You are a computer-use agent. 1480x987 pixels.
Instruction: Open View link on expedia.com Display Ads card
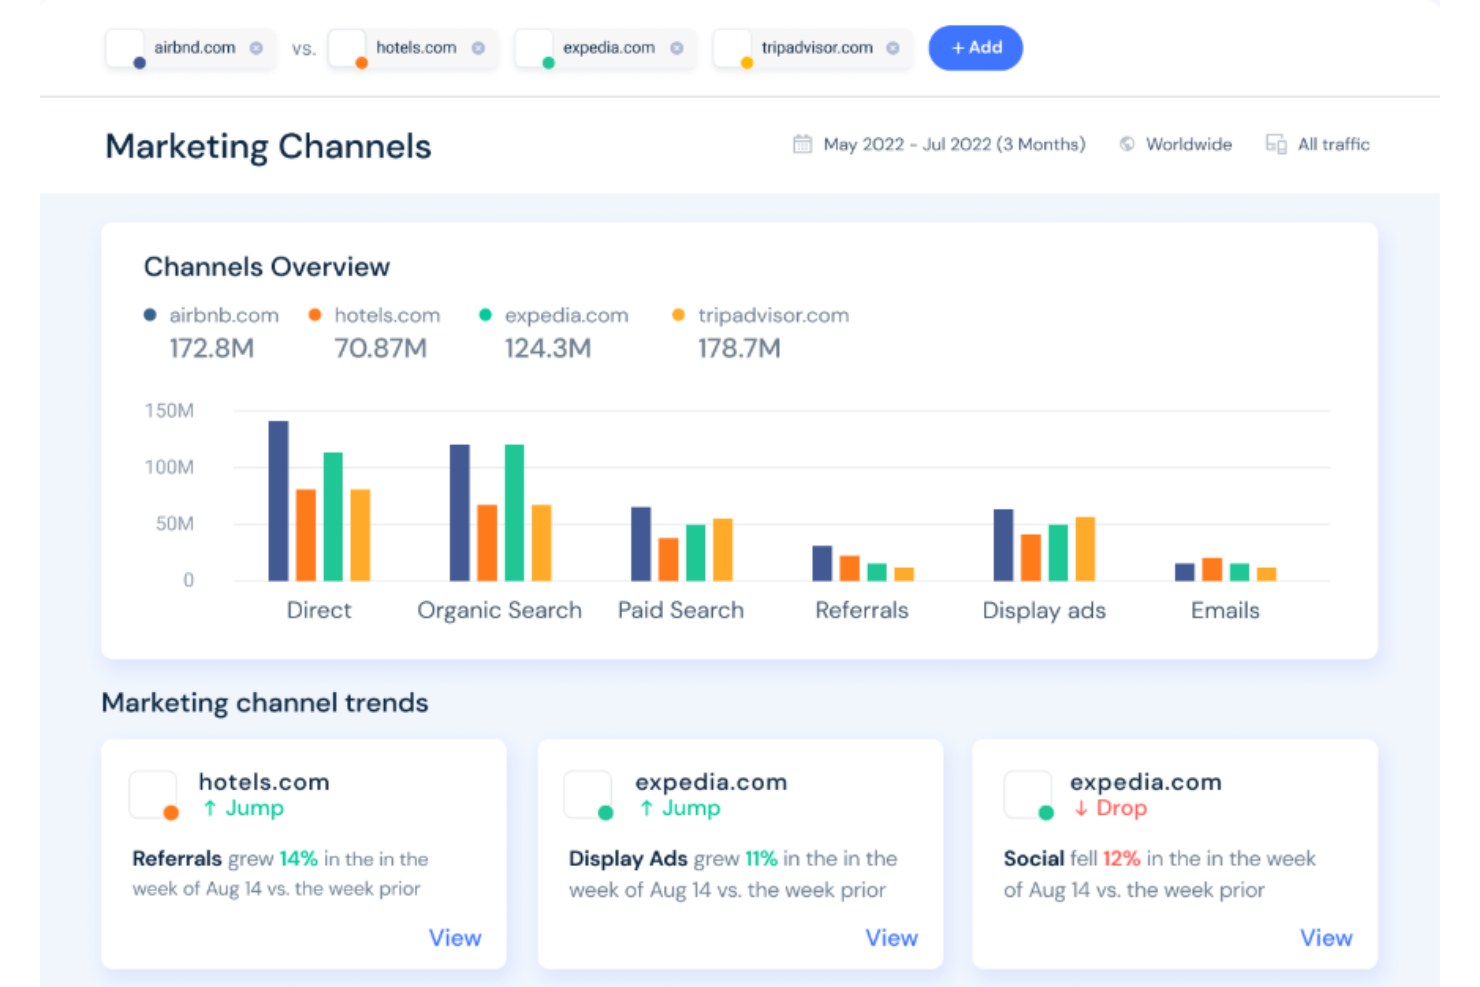pyautogui.click(x=891, y=938)
